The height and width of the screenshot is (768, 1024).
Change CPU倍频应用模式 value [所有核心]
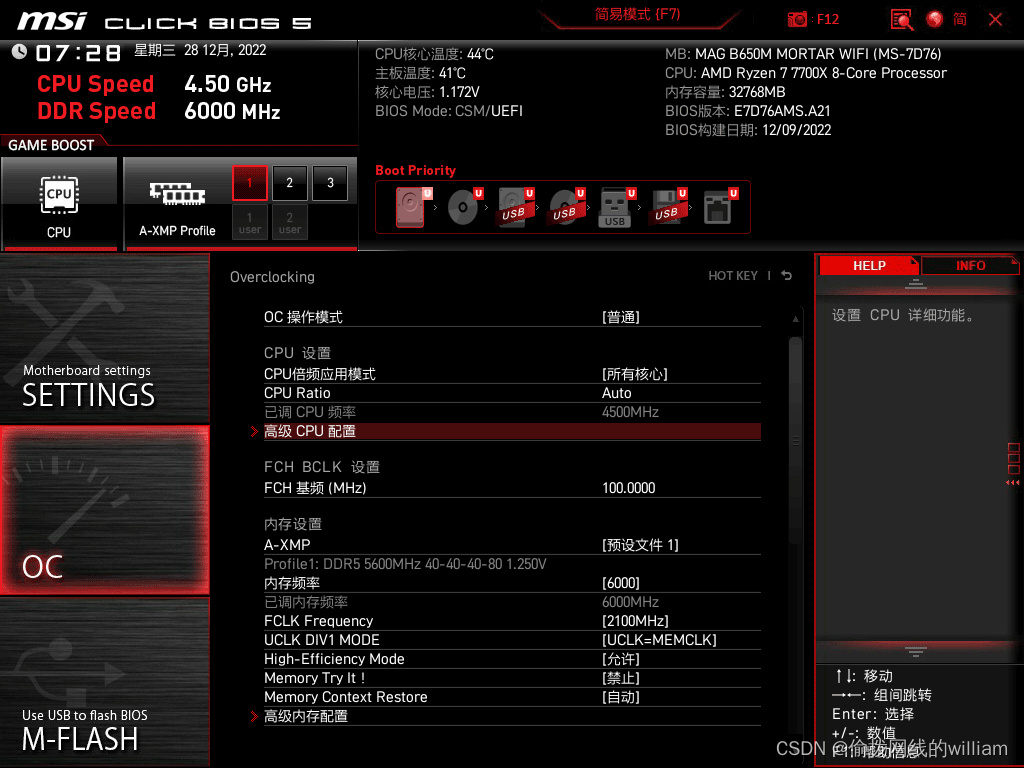(x=634, y=374)
